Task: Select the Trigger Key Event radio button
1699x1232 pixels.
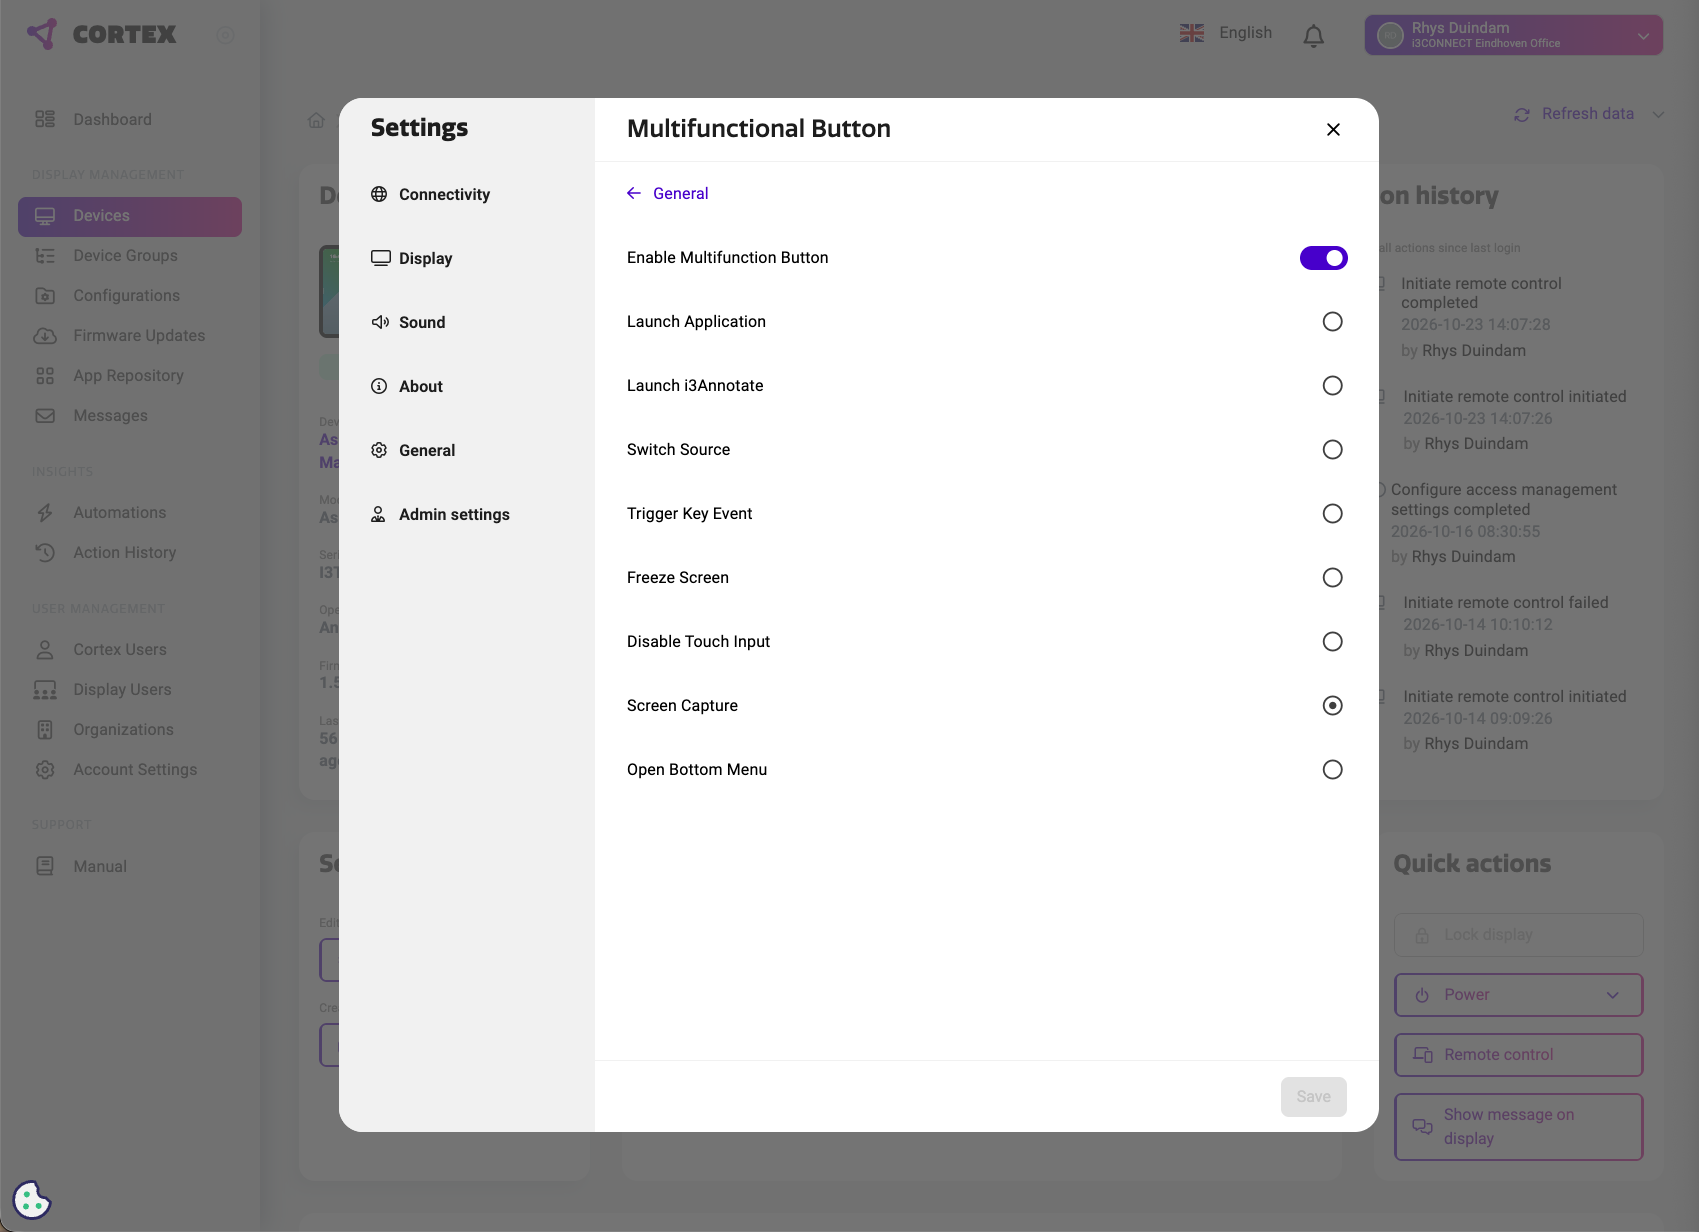Action: (x=1333, y=514)
